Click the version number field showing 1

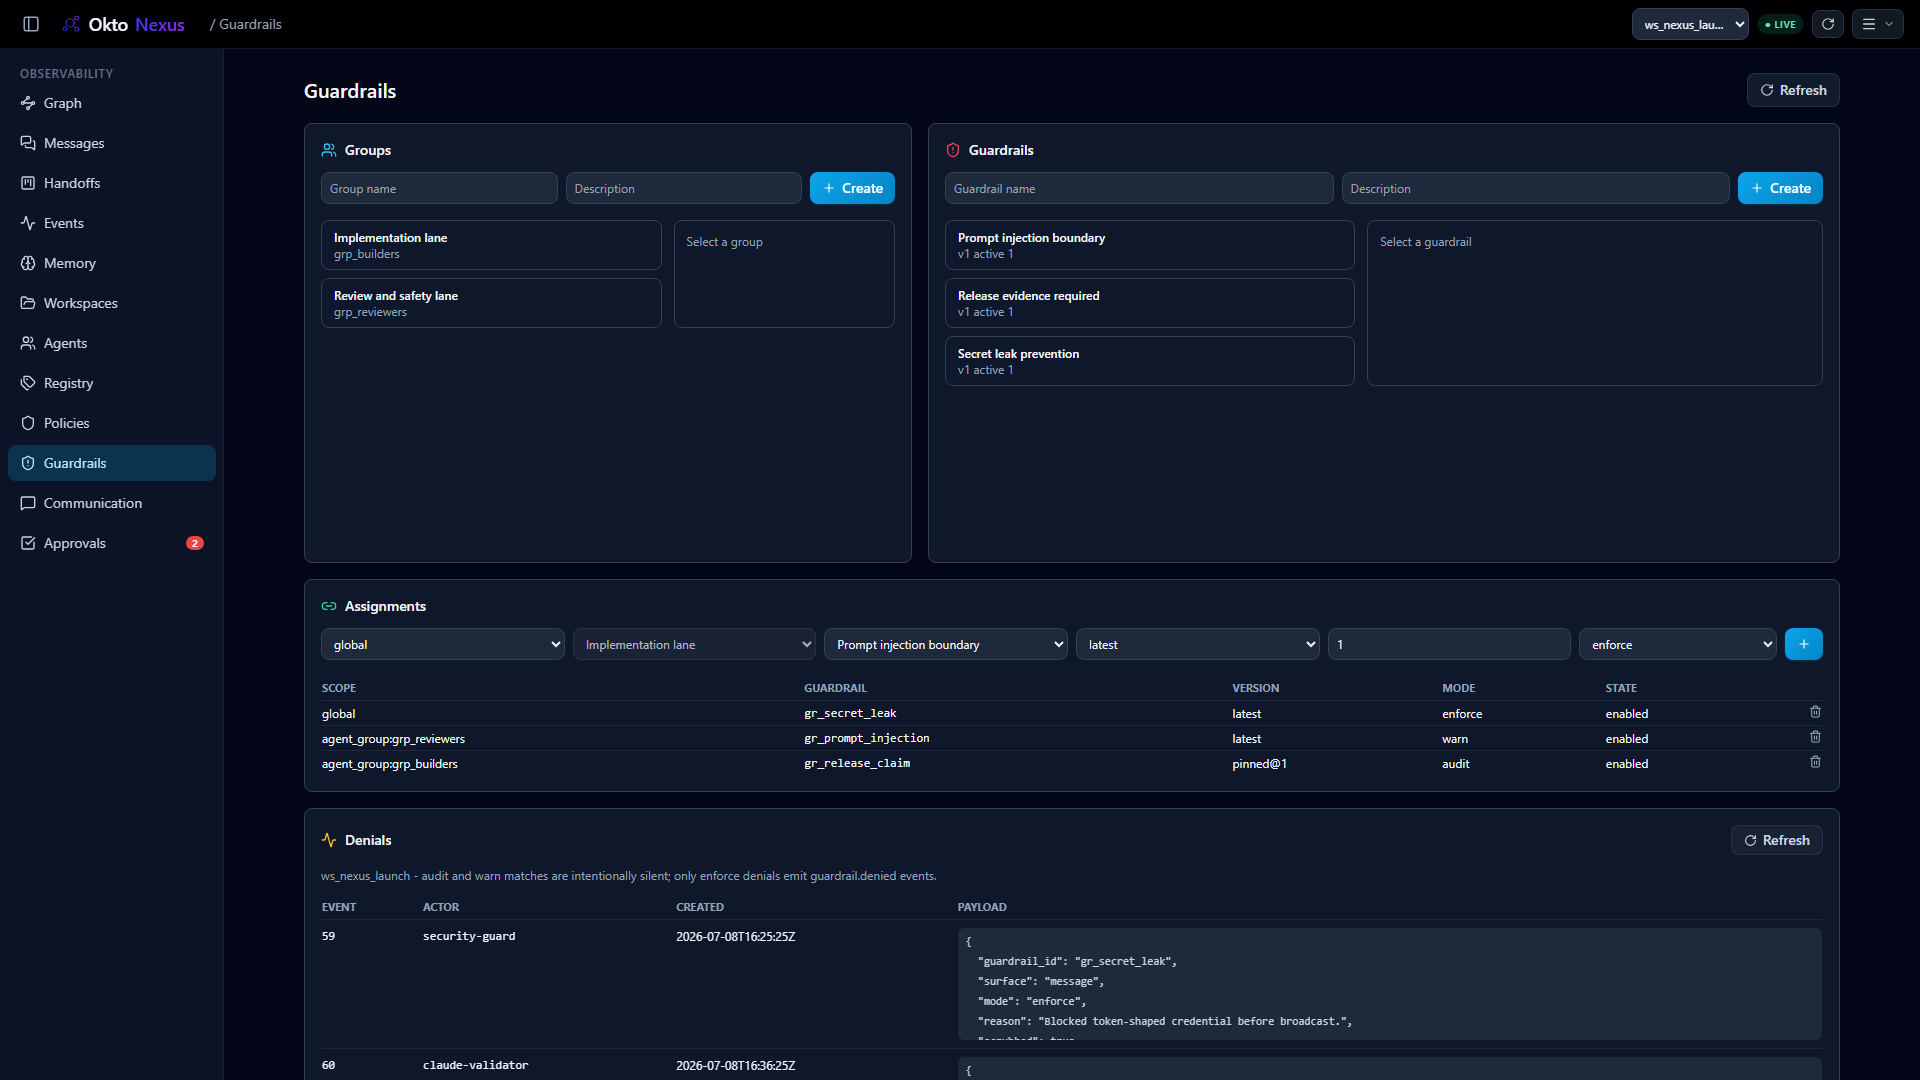1449,644
